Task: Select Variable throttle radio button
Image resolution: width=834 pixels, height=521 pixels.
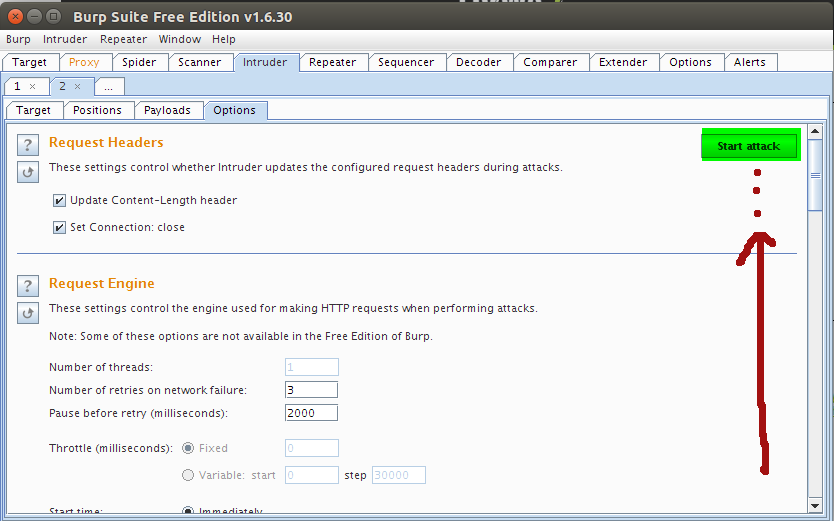Action: coord(188,475)
